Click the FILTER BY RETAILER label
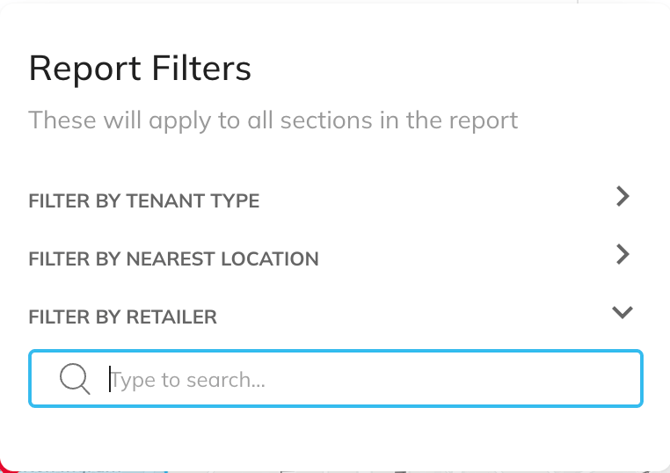Screen dimensions: 670x473 coord(123,317)
